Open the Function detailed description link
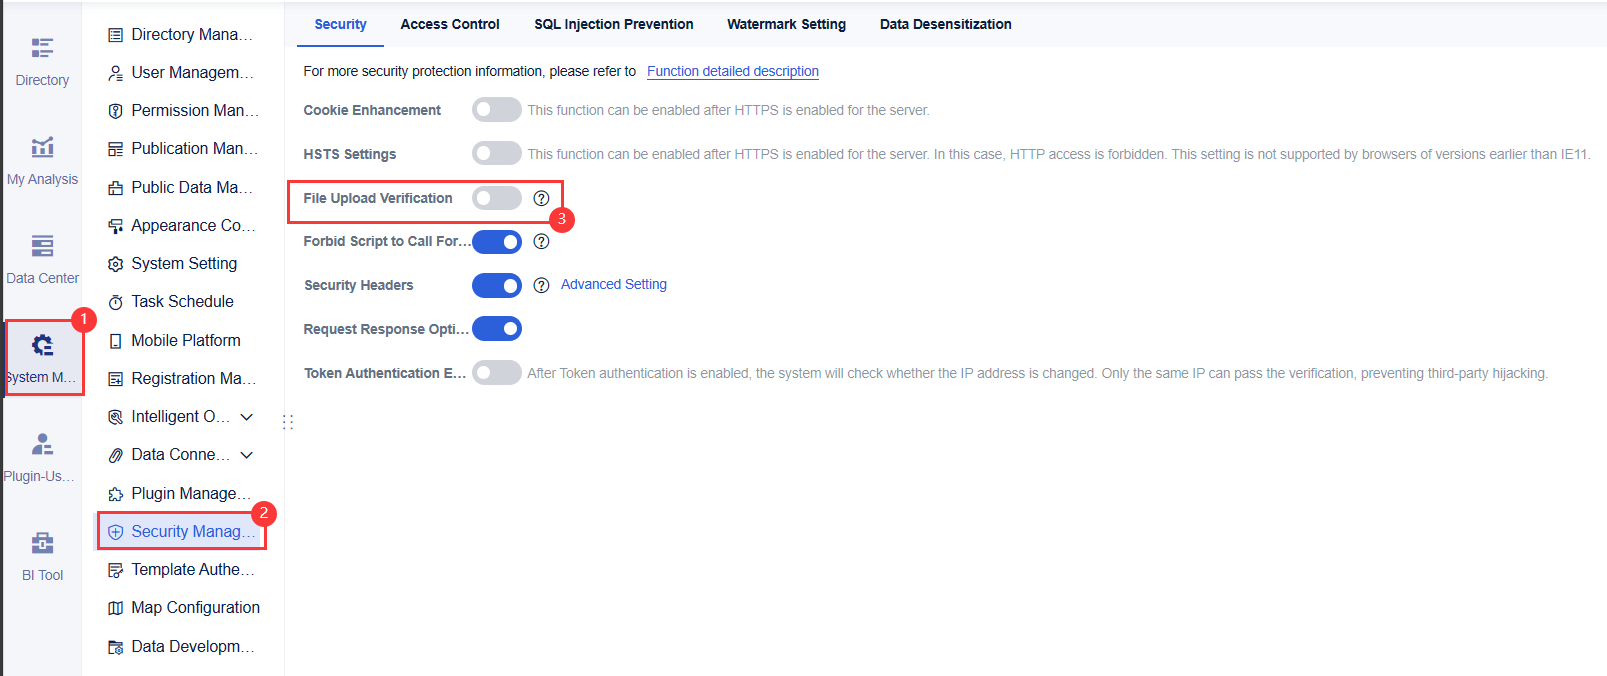The width and height of the screenshot is (1607, 676). (x=732, y=71)
